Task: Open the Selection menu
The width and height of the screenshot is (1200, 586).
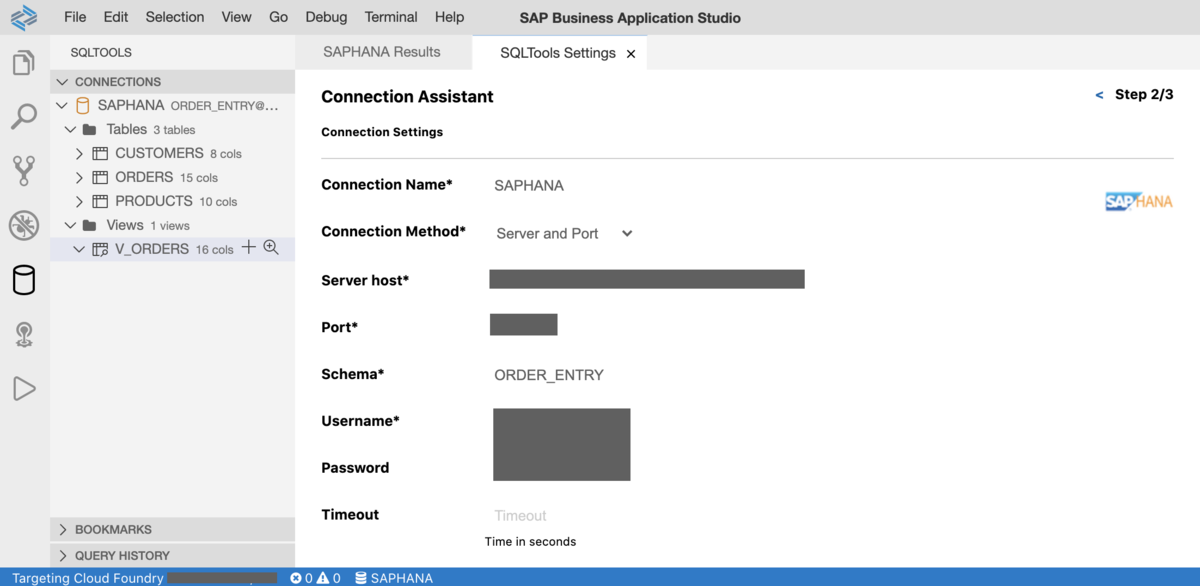Action: tap(175, 17)
